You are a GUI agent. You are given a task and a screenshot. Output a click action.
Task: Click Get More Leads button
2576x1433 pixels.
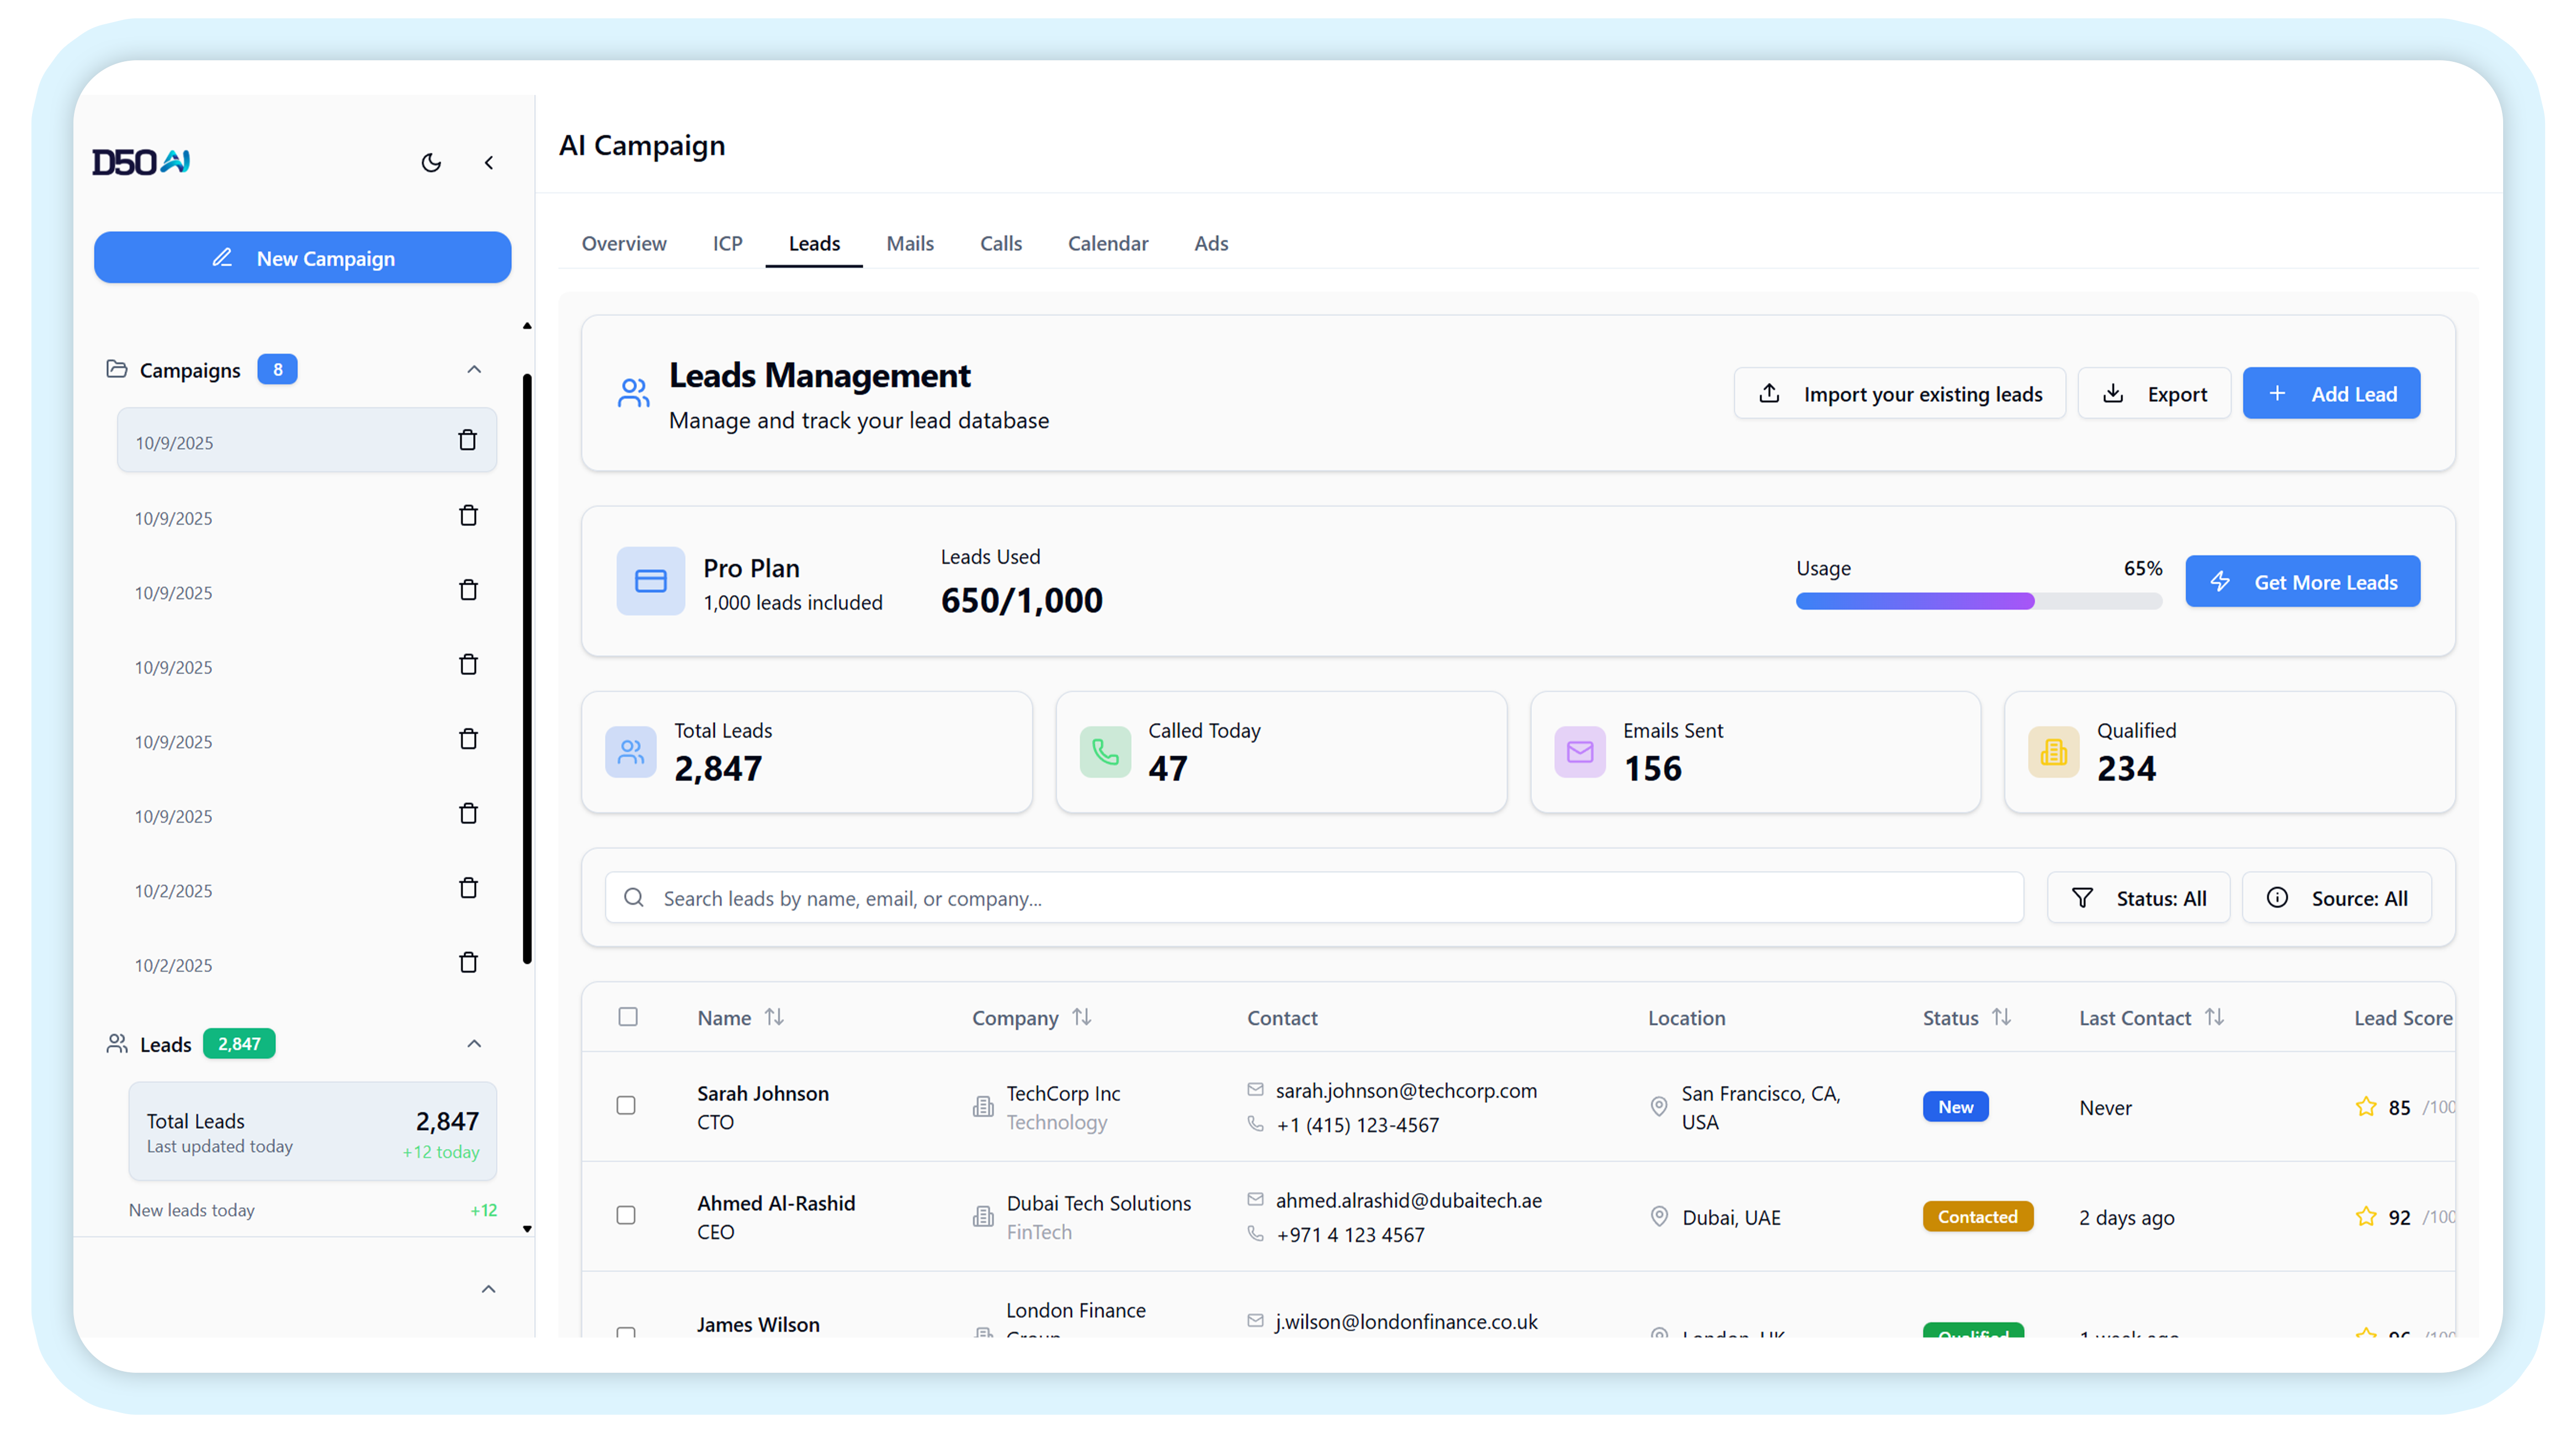point(2302,582)
